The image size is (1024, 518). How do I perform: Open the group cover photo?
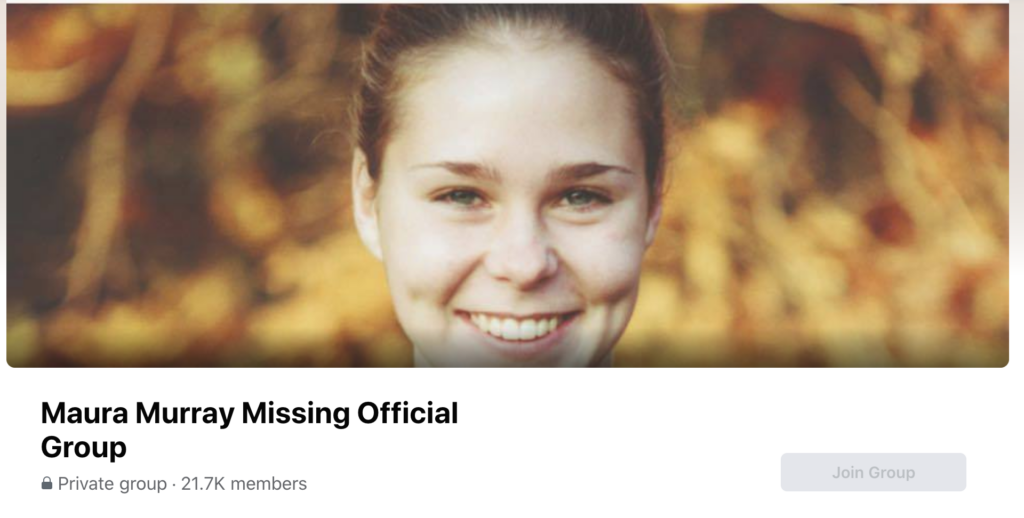[x=507, y=186]
